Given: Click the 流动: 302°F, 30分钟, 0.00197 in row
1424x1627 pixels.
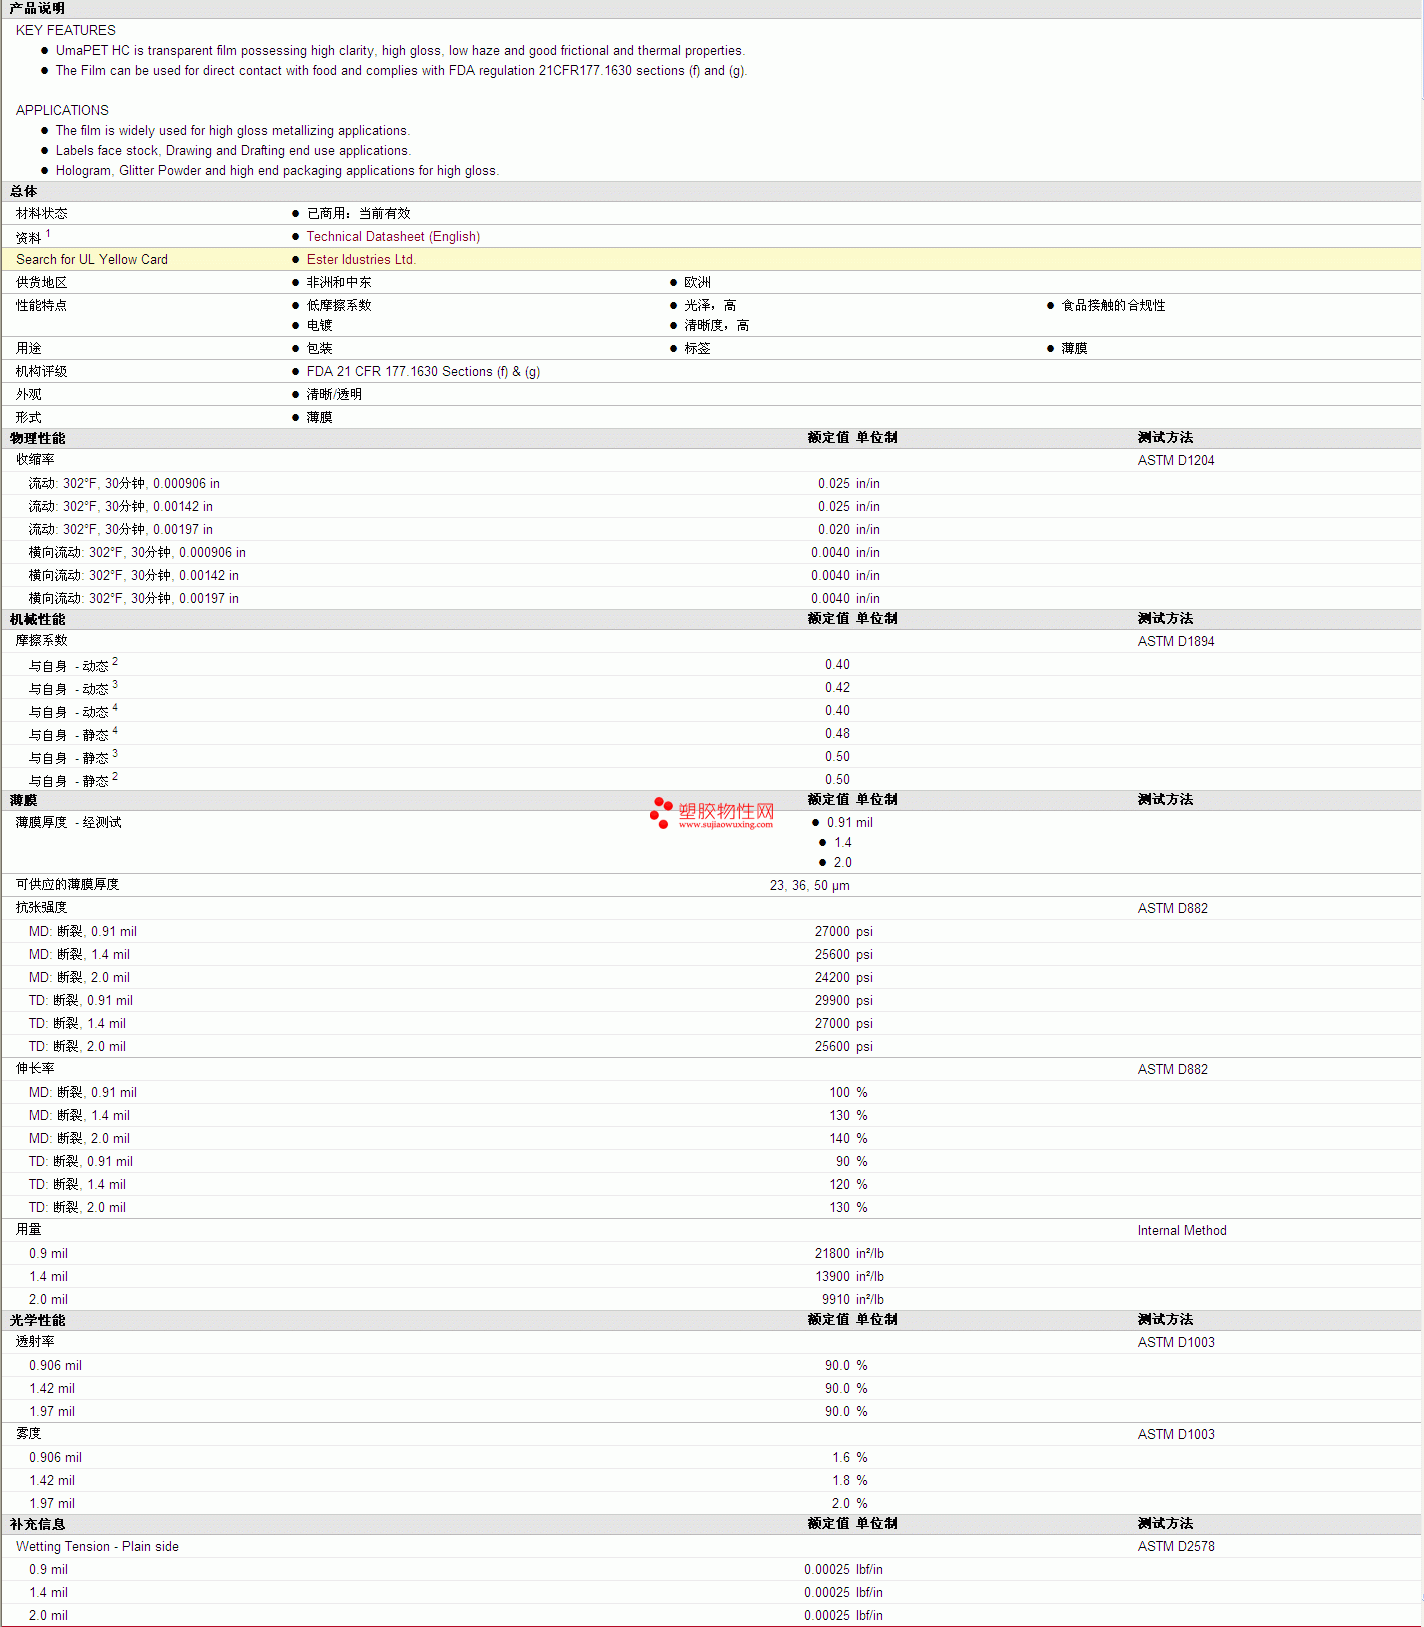Looking at the screenshot, I should 120,530.
